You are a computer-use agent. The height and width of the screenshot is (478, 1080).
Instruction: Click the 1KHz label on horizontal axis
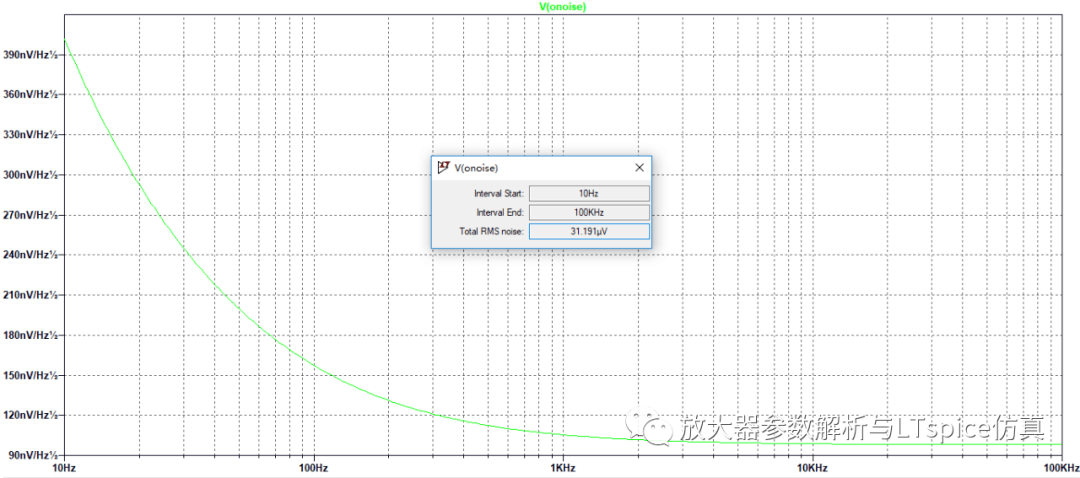[x=563, y=468]
